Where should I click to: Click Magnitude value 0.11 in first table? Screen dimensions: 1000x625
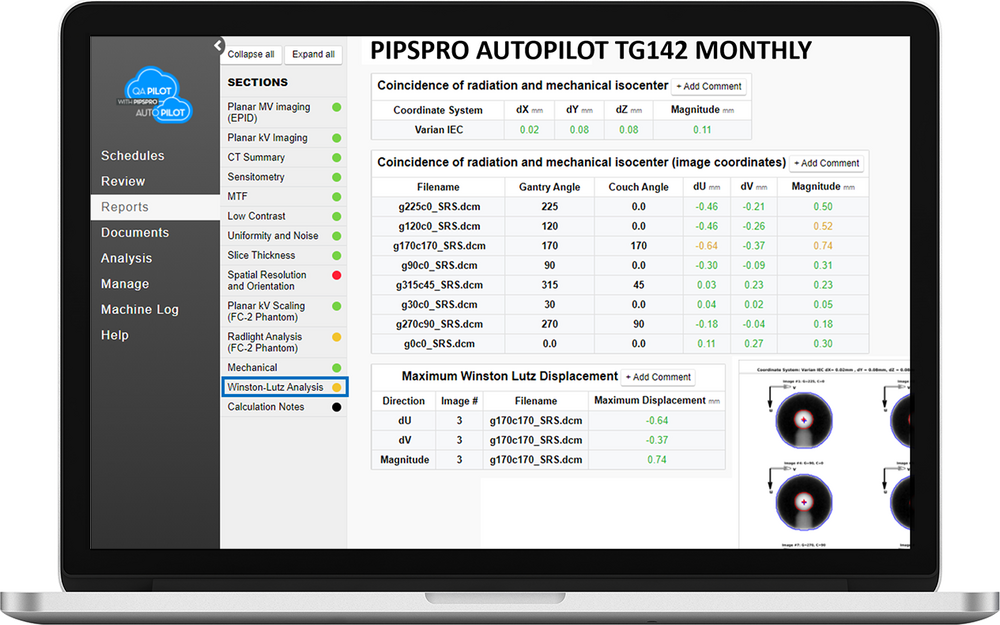(702, 130)
